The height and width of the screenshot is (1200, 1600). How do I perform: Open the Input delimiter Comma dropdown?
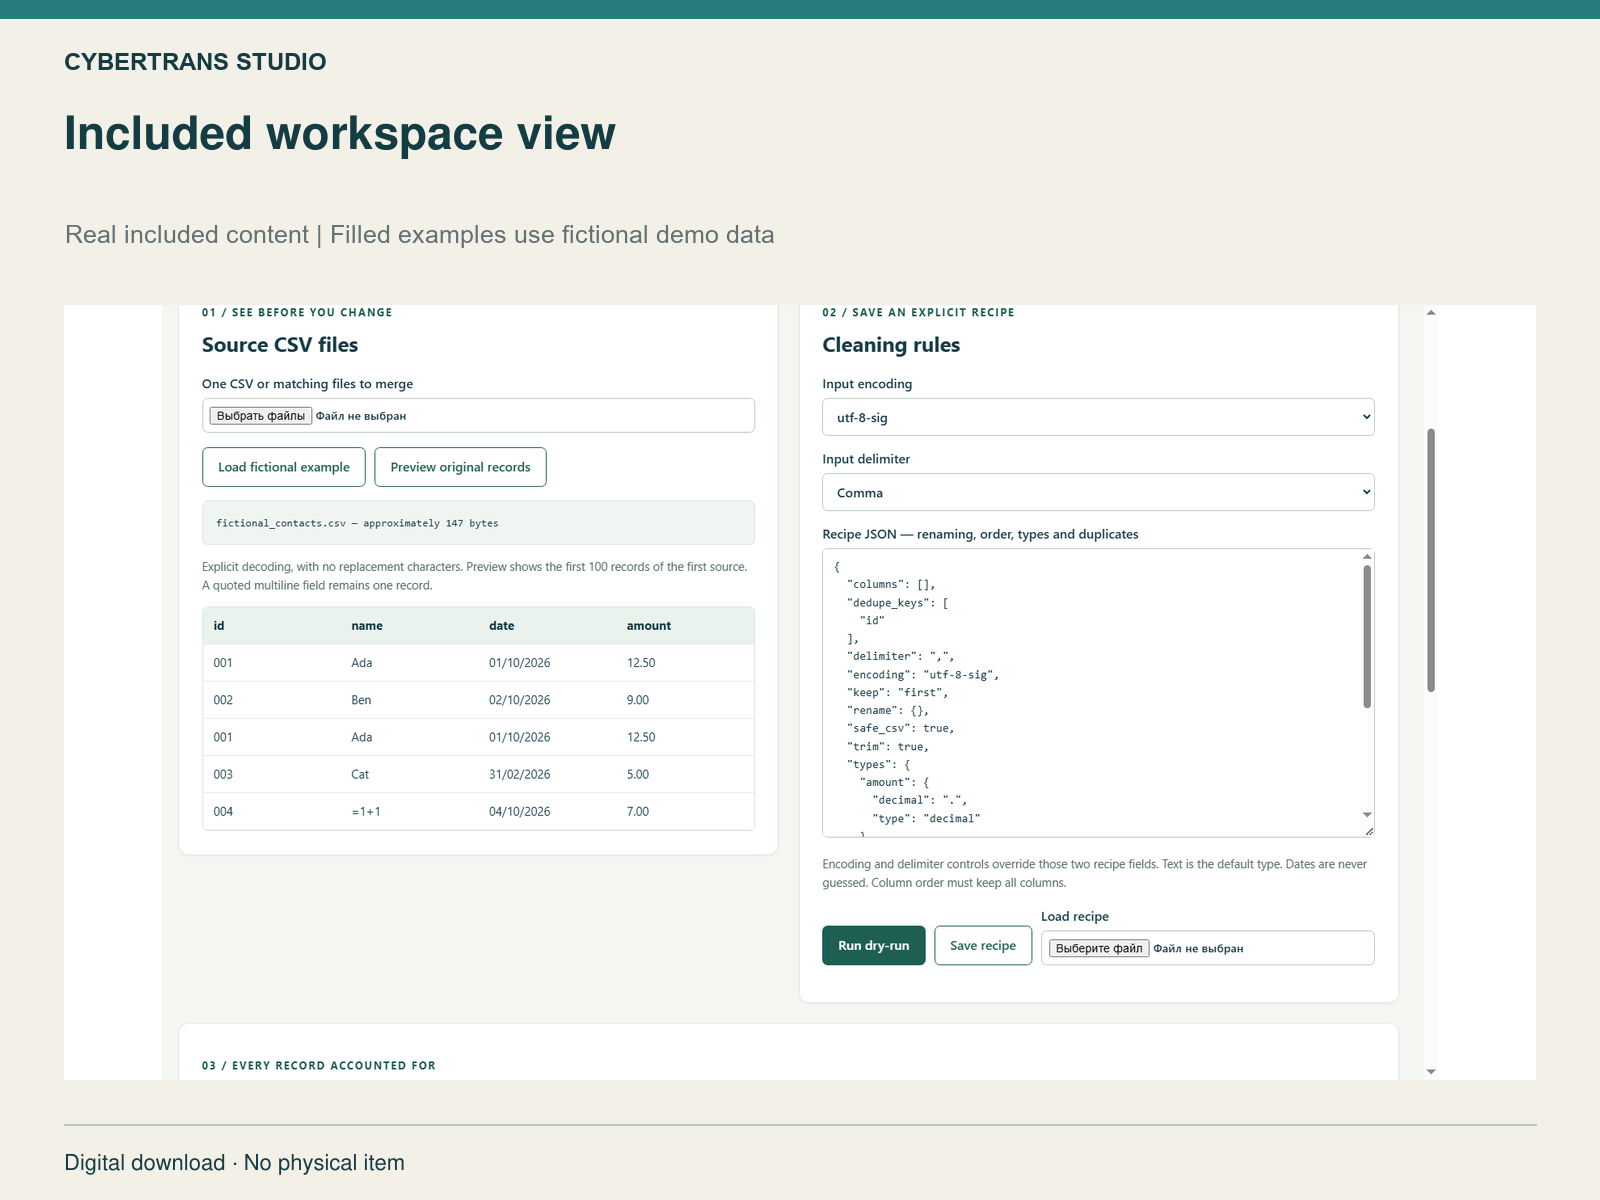[1098, 492]
